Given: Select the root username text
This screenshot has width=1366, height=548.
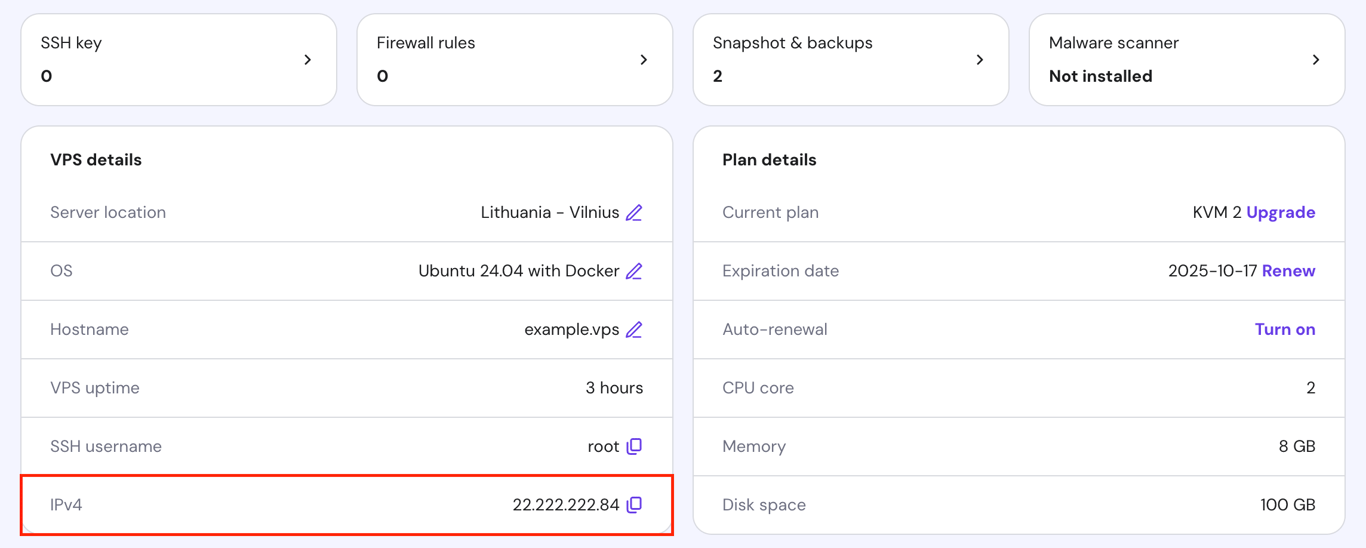Looking at the screenshot, I should [604, 446].
